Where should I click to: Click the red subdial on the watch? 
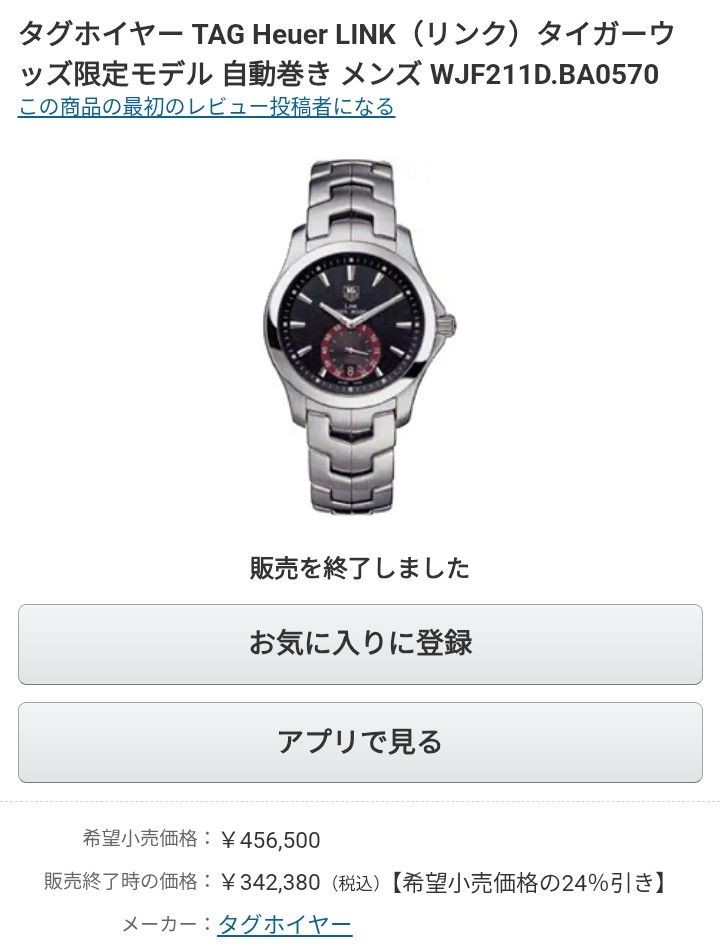point(350,349)
